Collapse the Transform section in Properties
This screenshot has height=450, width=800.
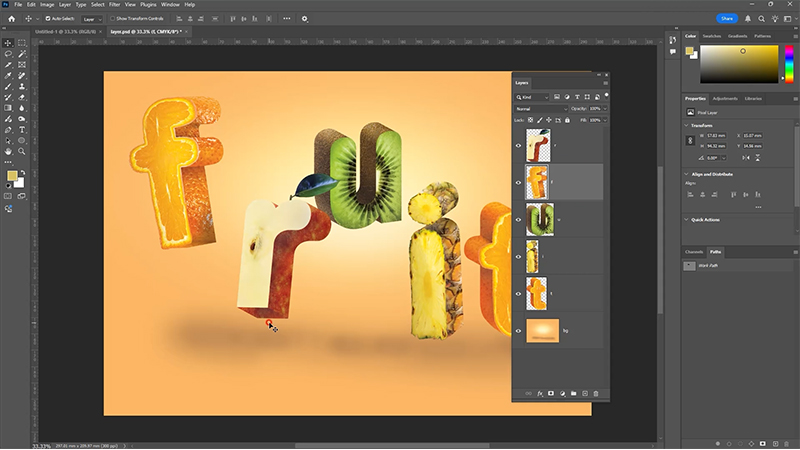pyautogui.click(x=687, y=125)
